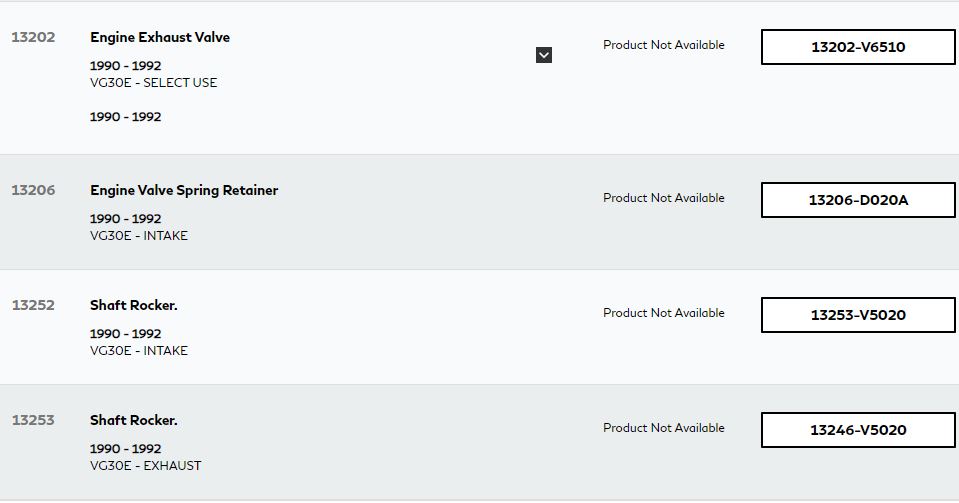Open part number 13206-D020A
Screen dimensions: 959x503
pyautogui.click(x=858, y=200)
